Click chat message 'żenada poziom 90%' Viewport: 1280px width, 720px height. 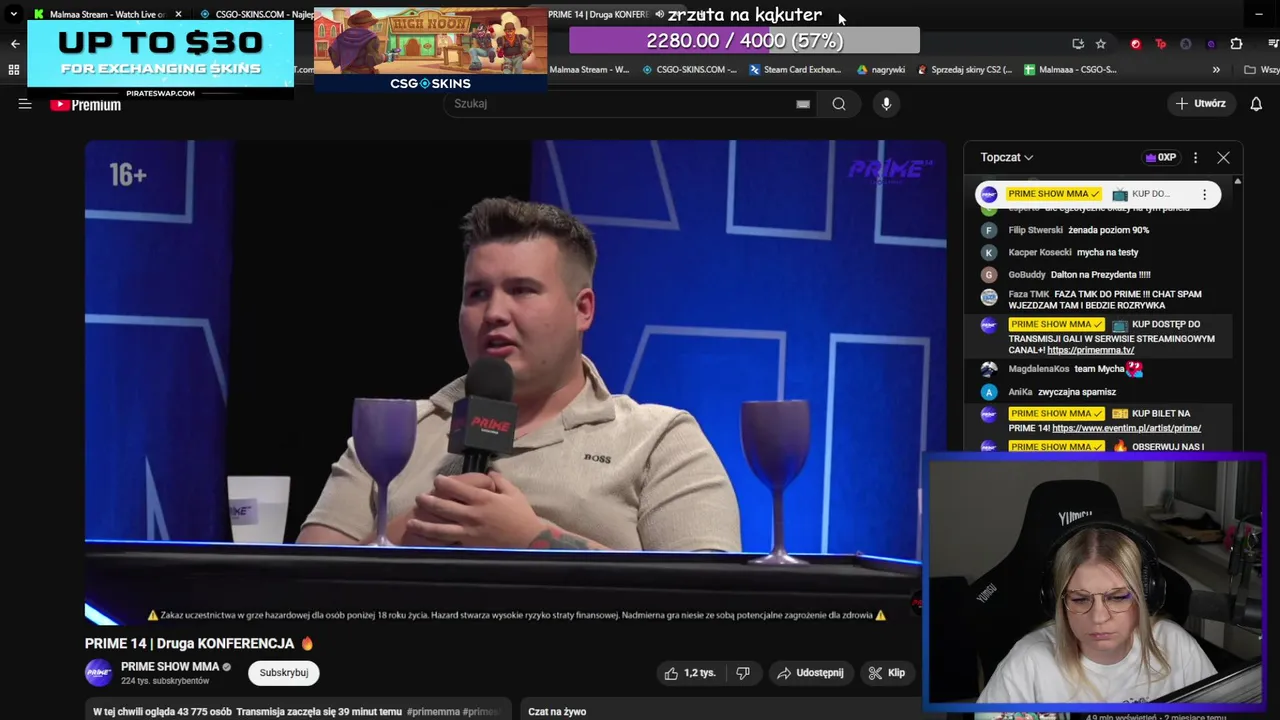point(1108,230)
